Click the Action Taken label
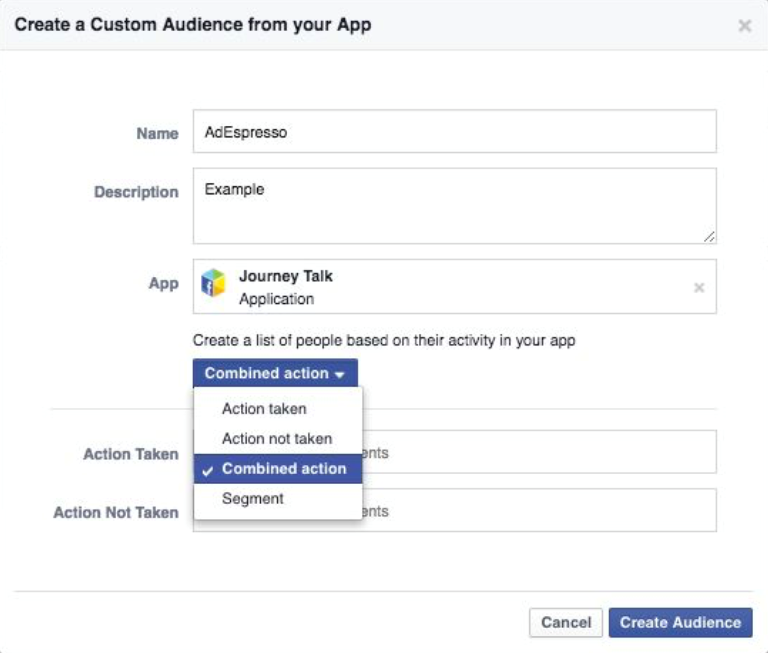This screenshot has height=653, width=768. click(x=130, y=454)
